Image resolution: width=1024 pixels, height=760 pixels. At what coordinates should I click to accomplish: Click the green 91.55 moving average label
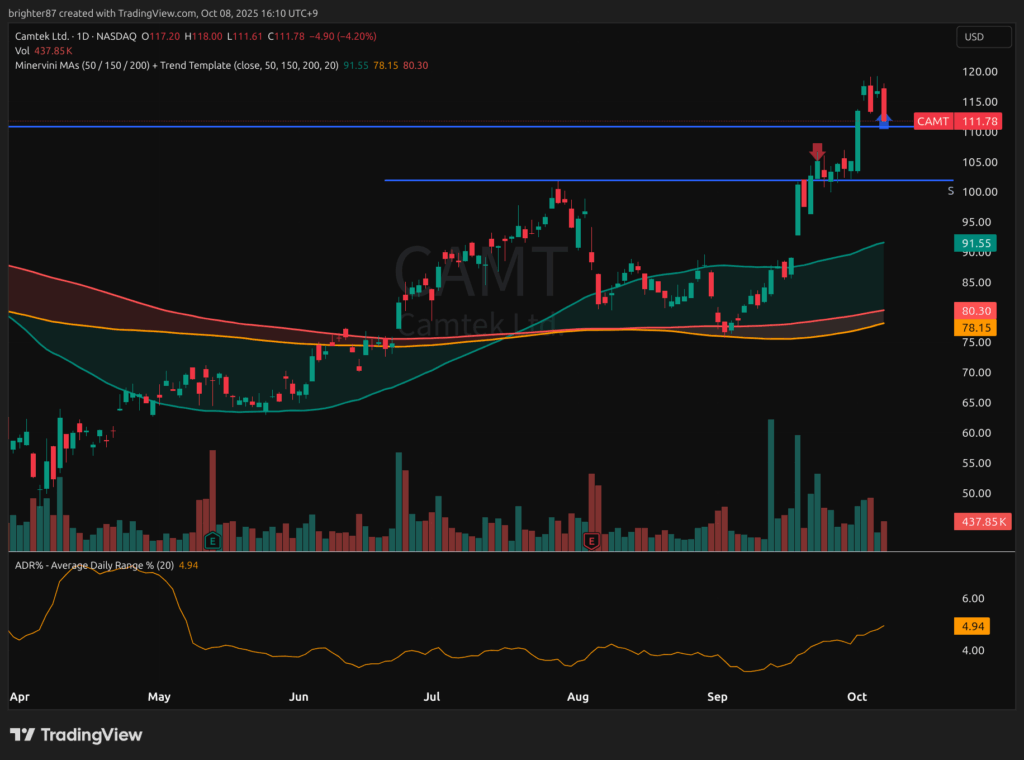pyautogui.click(x=976, y=243)
